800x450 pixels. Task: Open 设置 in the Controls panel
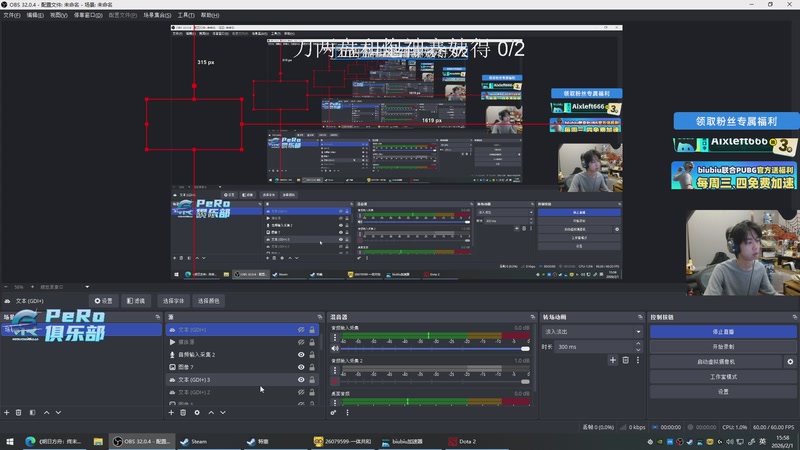click(x=723, y=392)
